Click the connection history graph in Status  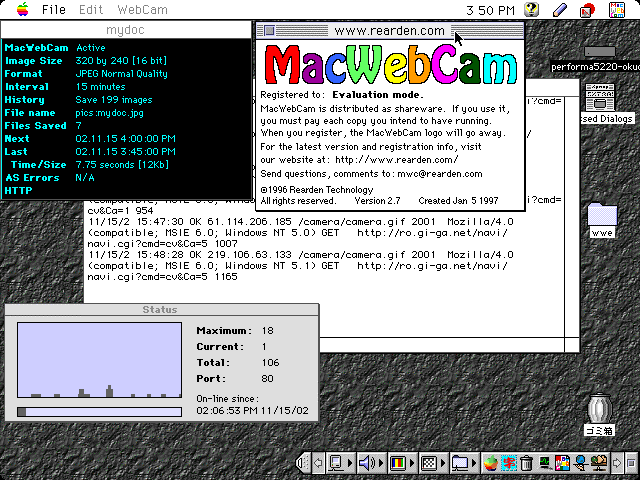(x=100, y=360)
